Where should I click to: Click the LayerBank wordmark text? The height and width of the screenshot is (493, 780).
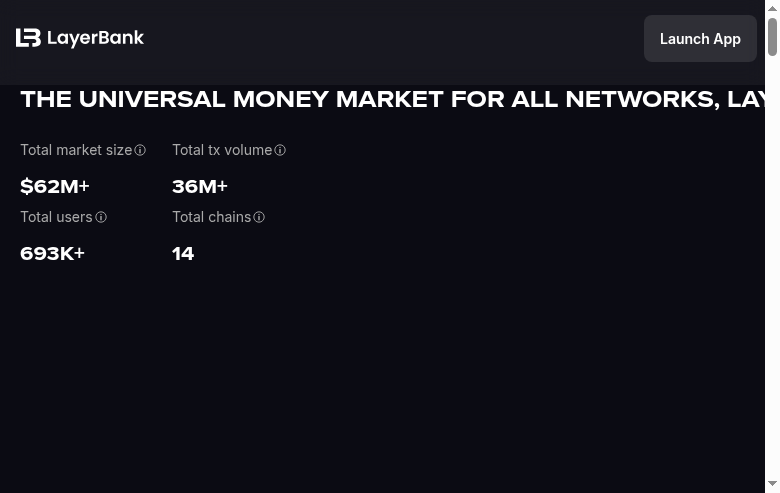pos(96,39)
